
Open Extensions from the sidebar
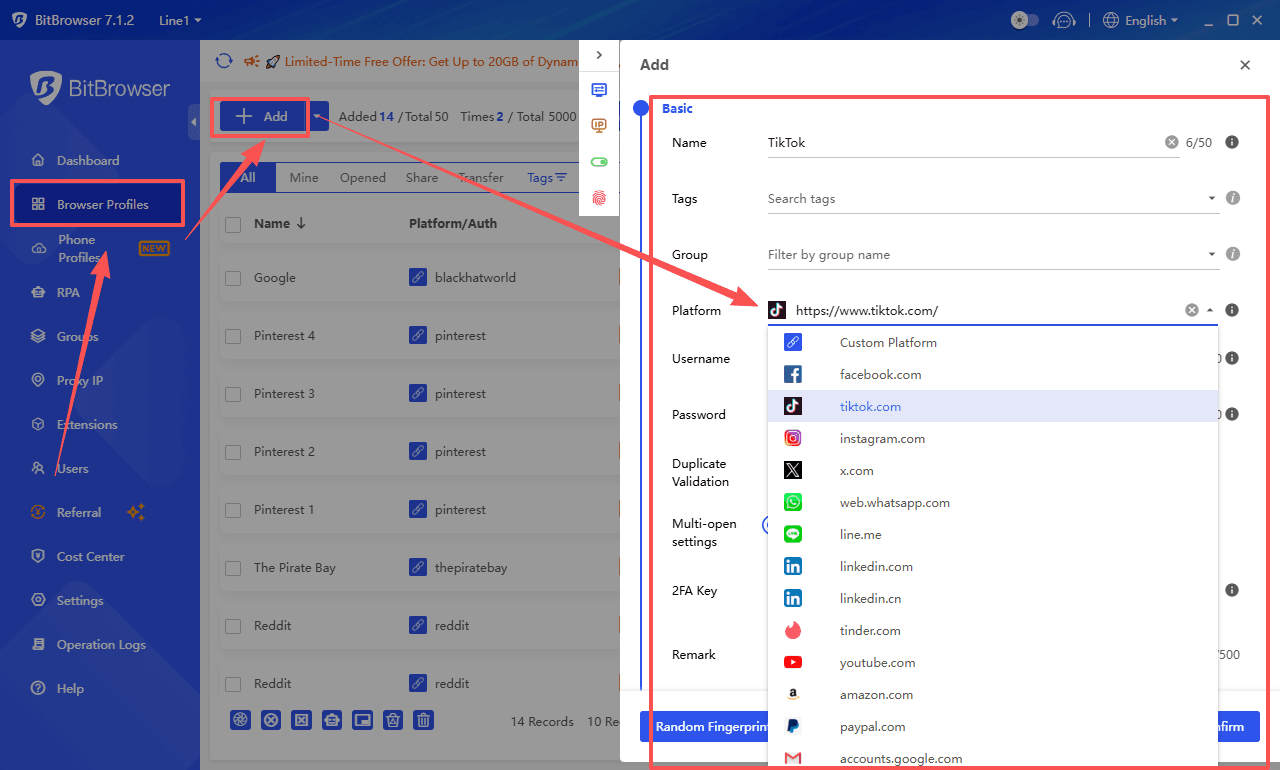click(85, 424)
